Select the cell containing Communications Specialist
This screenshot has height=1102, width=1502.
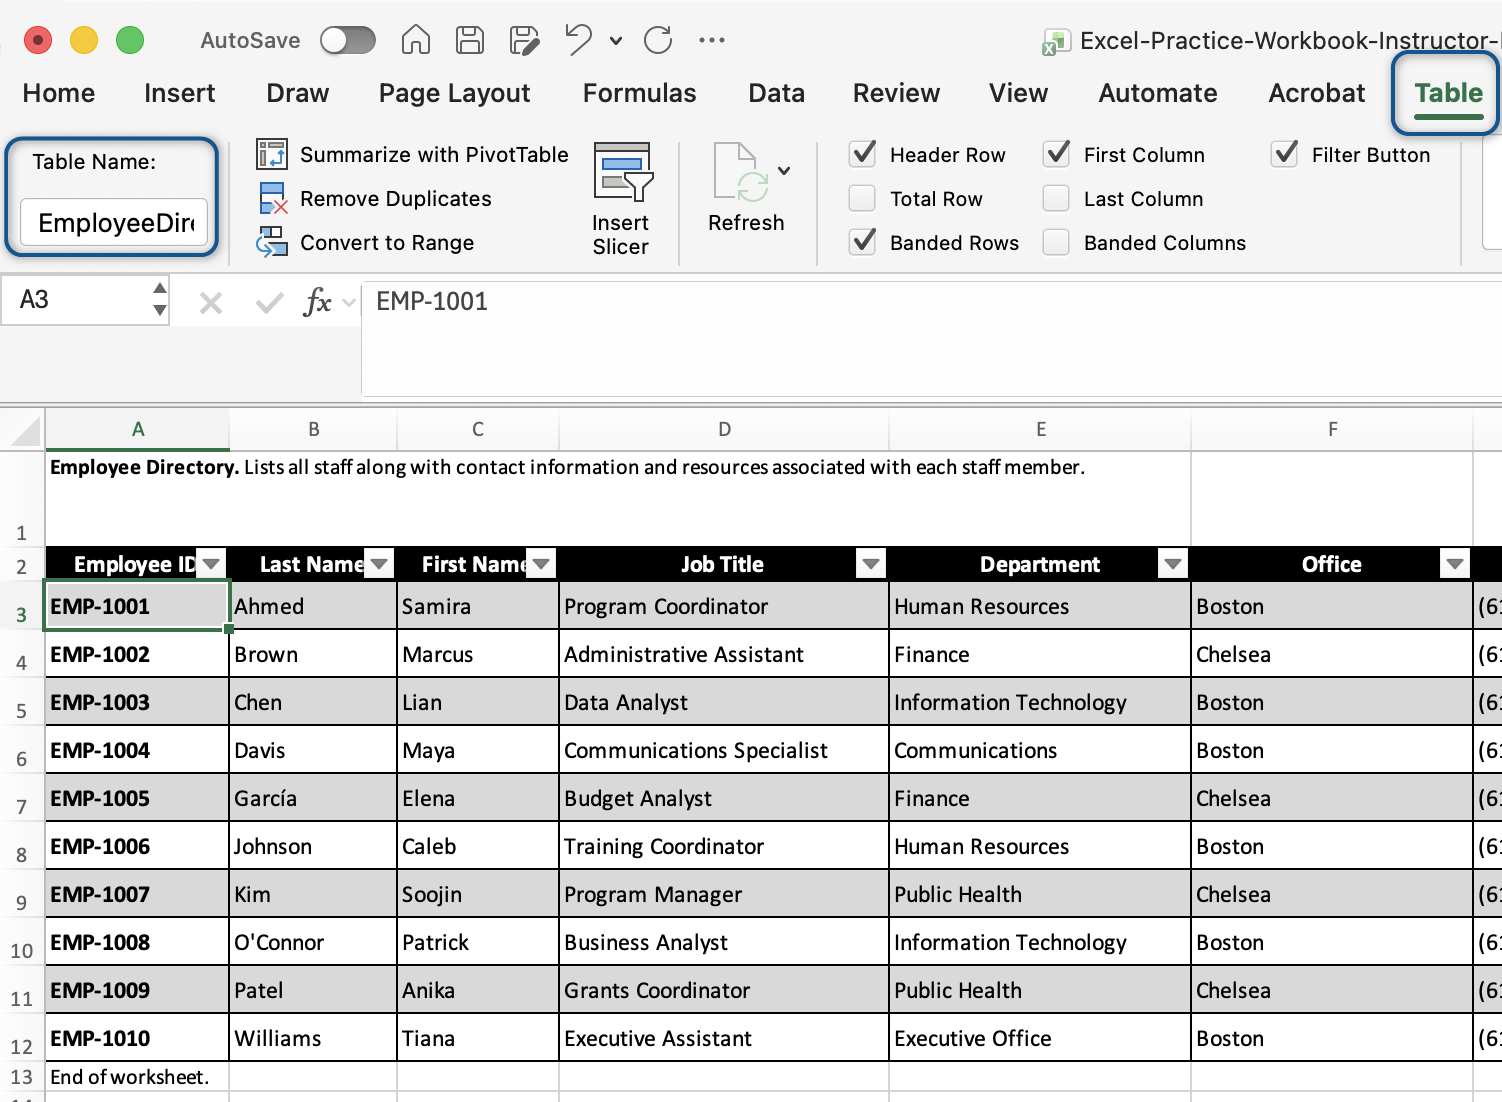(x=724, y=750)
